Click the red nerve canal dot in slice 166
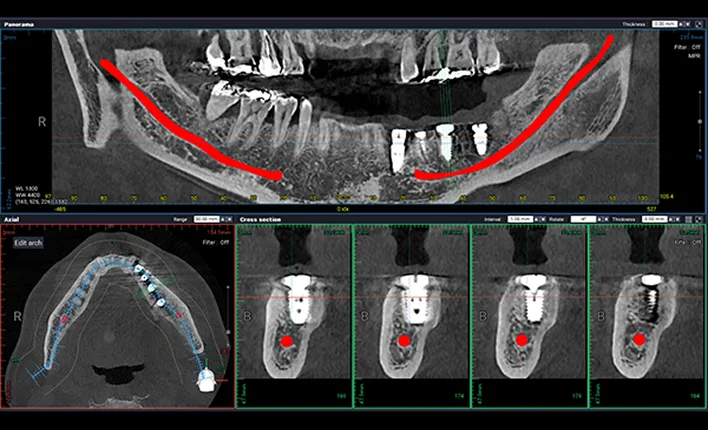The height and width of the screenshot is (430, 708). [x=287, y=341]
